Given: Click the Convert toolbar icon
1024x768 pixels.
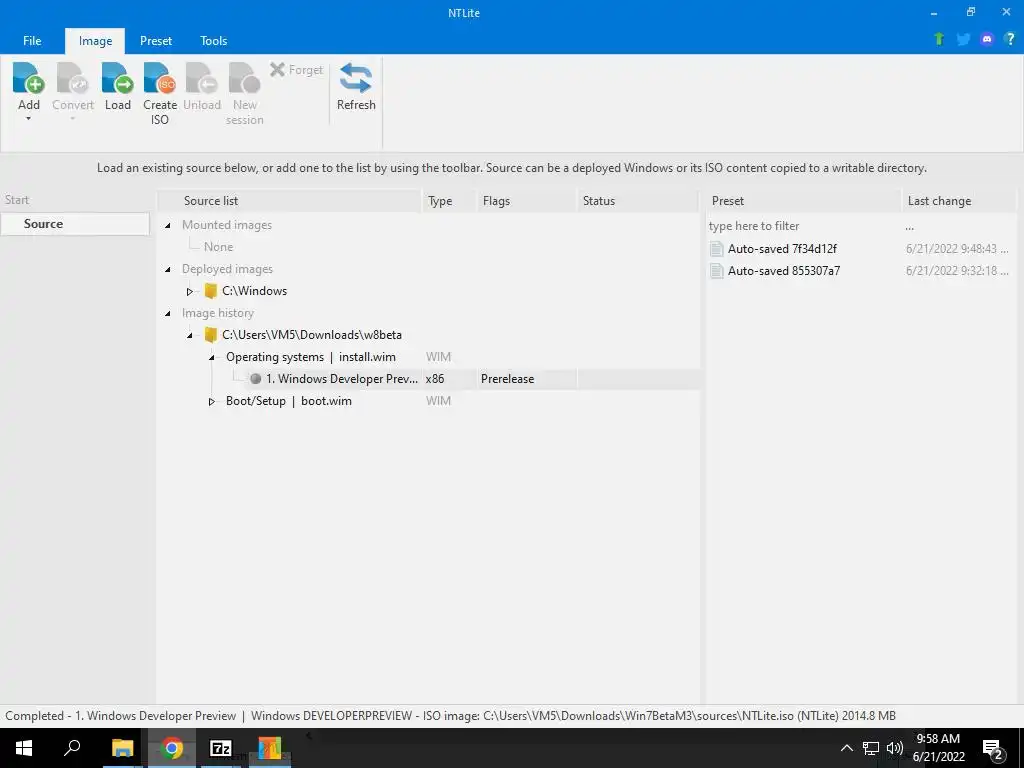Looking at the screenshot, I should click(x=72, y=78).
